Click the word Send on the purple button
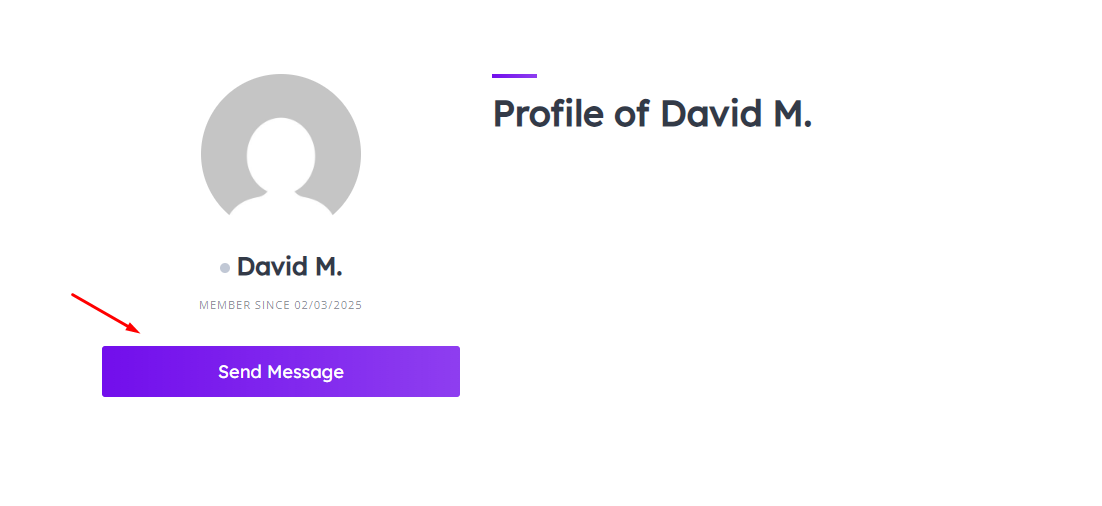The image size is (1102, 506). pos(240,372)
